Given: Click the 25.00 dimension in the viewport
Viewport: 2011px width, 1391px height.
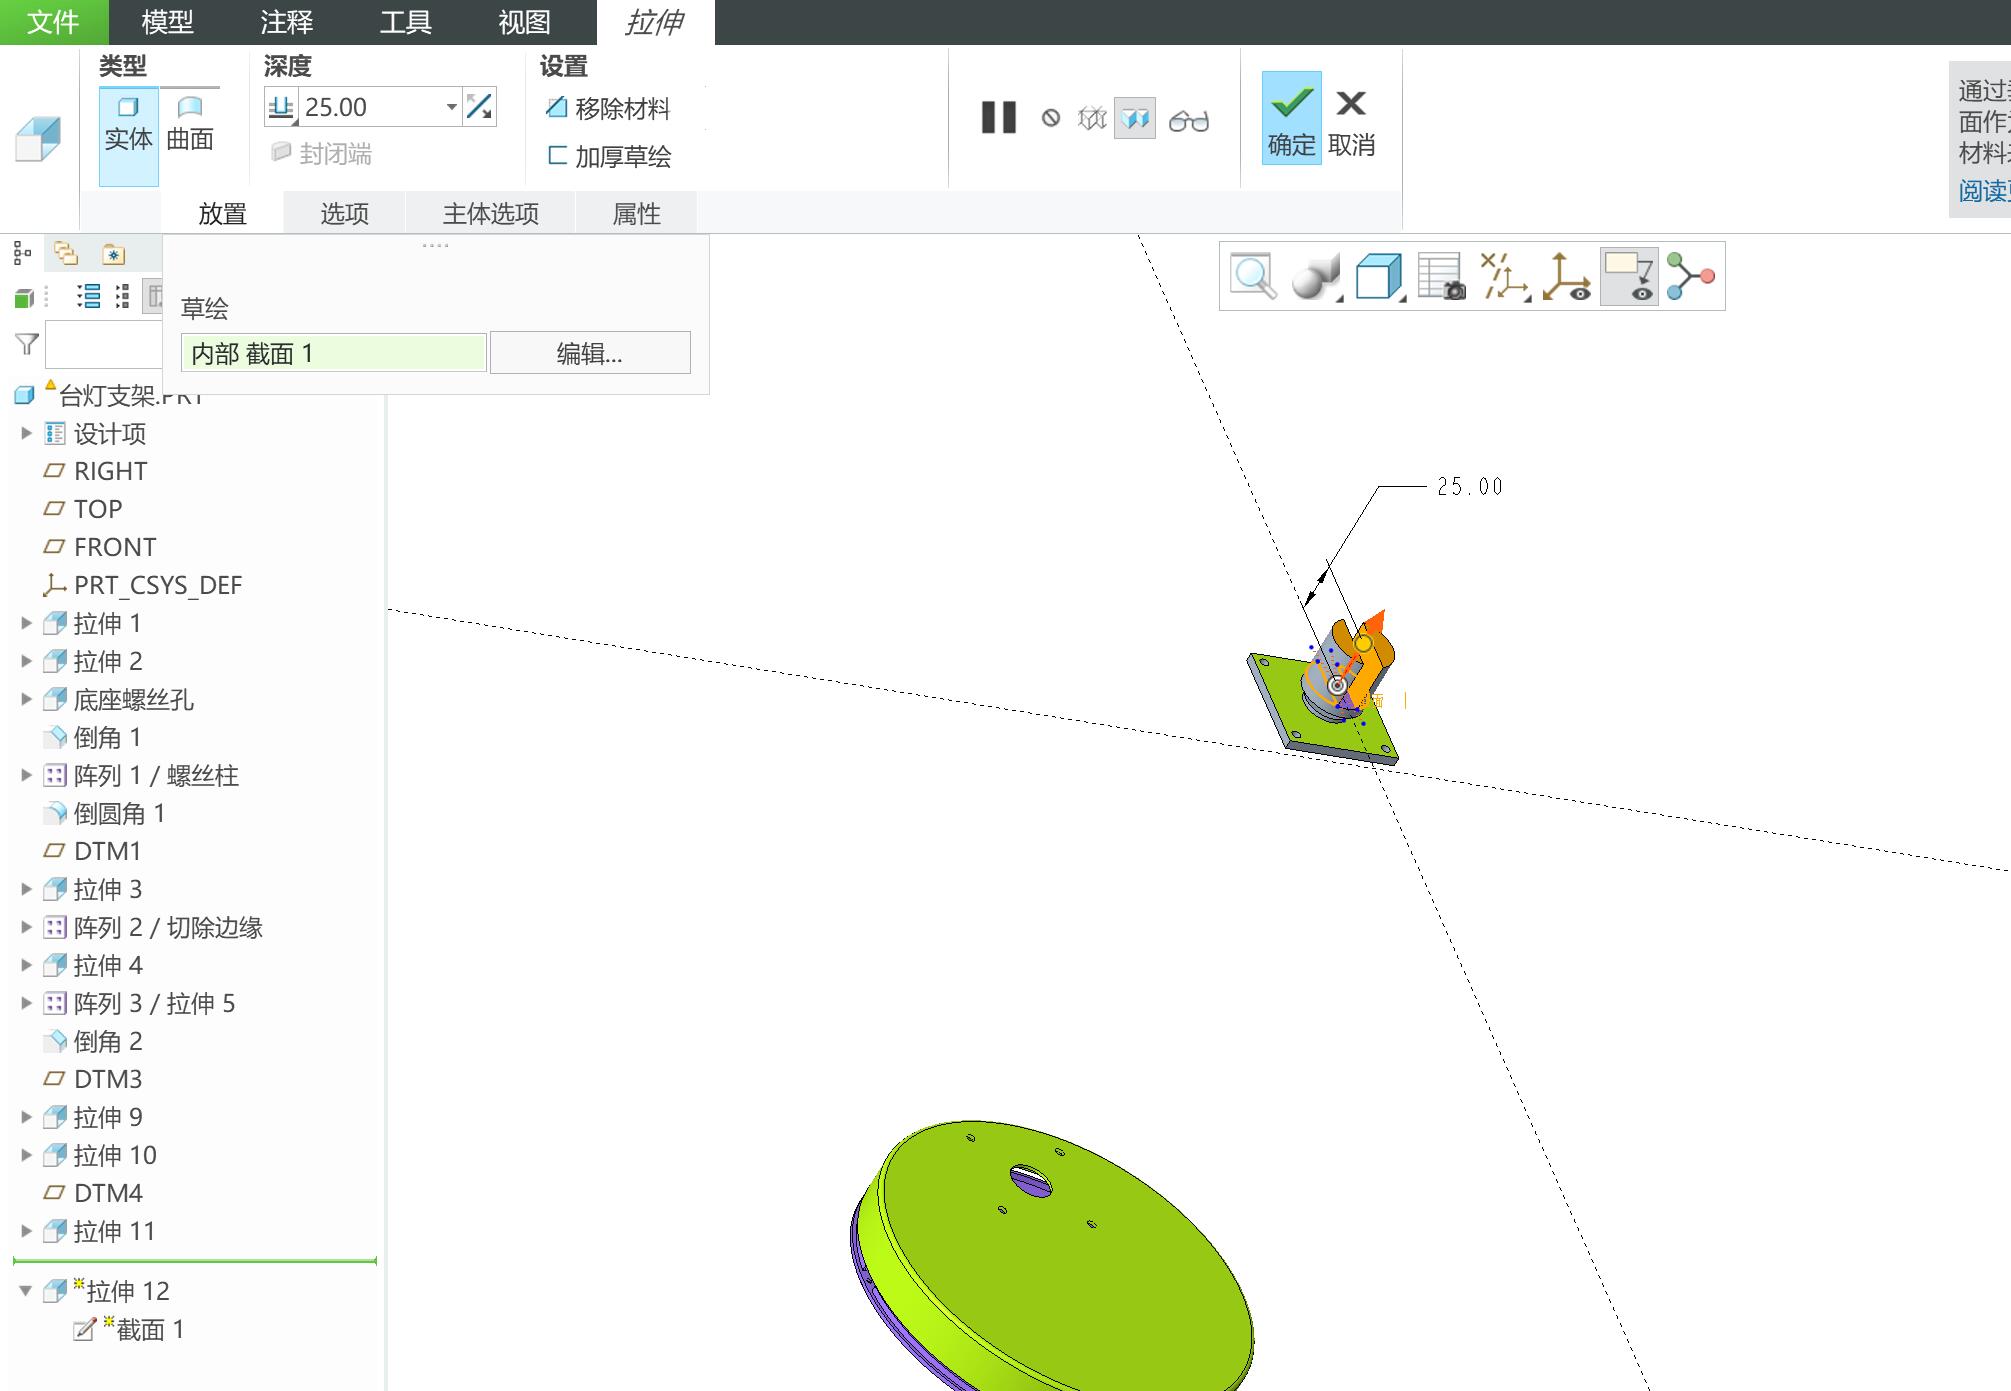Looking at the screenshot, I should point(1469,486).
